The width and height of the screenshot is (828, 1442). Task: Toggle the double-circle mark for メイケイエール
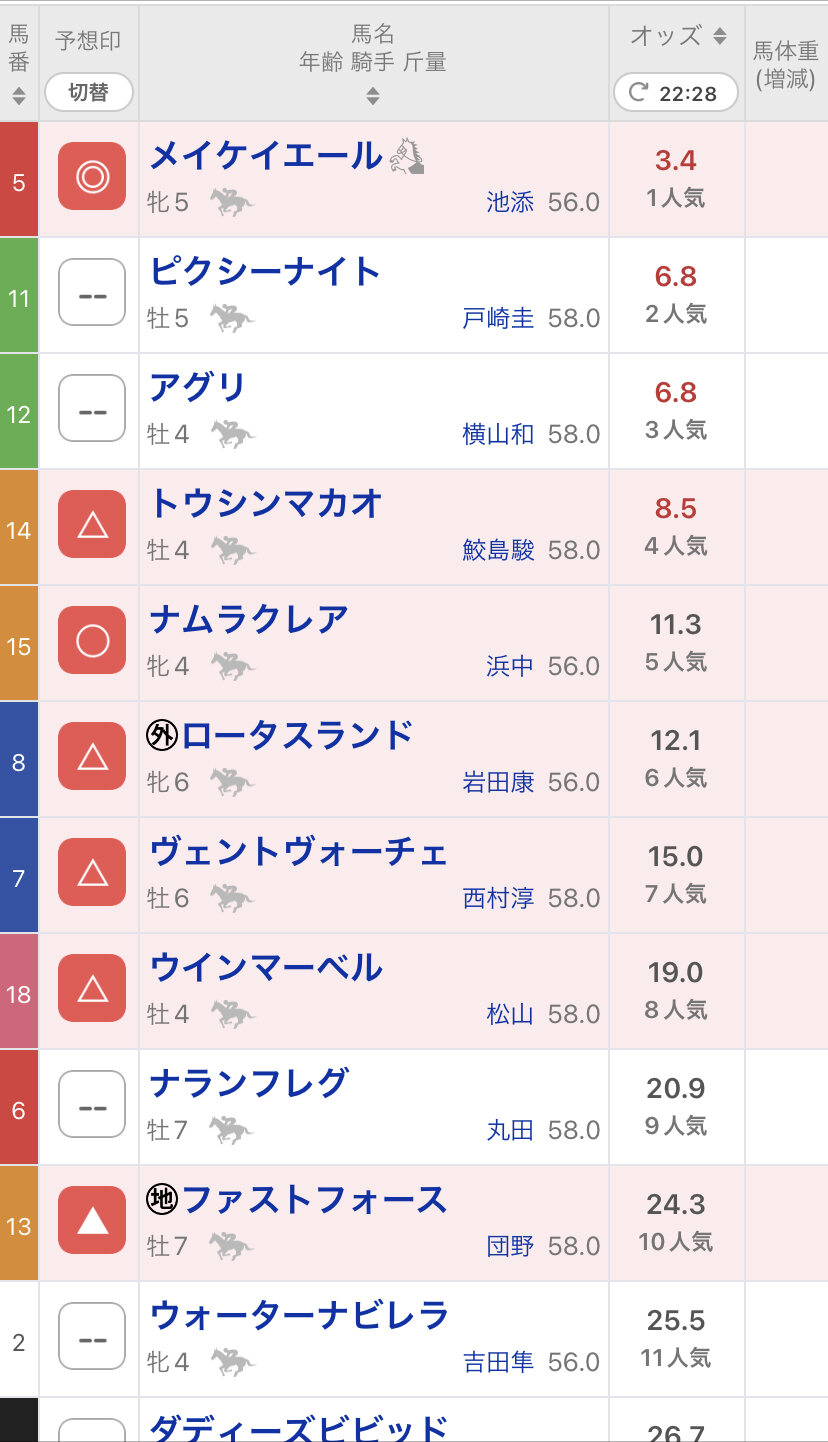(92, 177)
